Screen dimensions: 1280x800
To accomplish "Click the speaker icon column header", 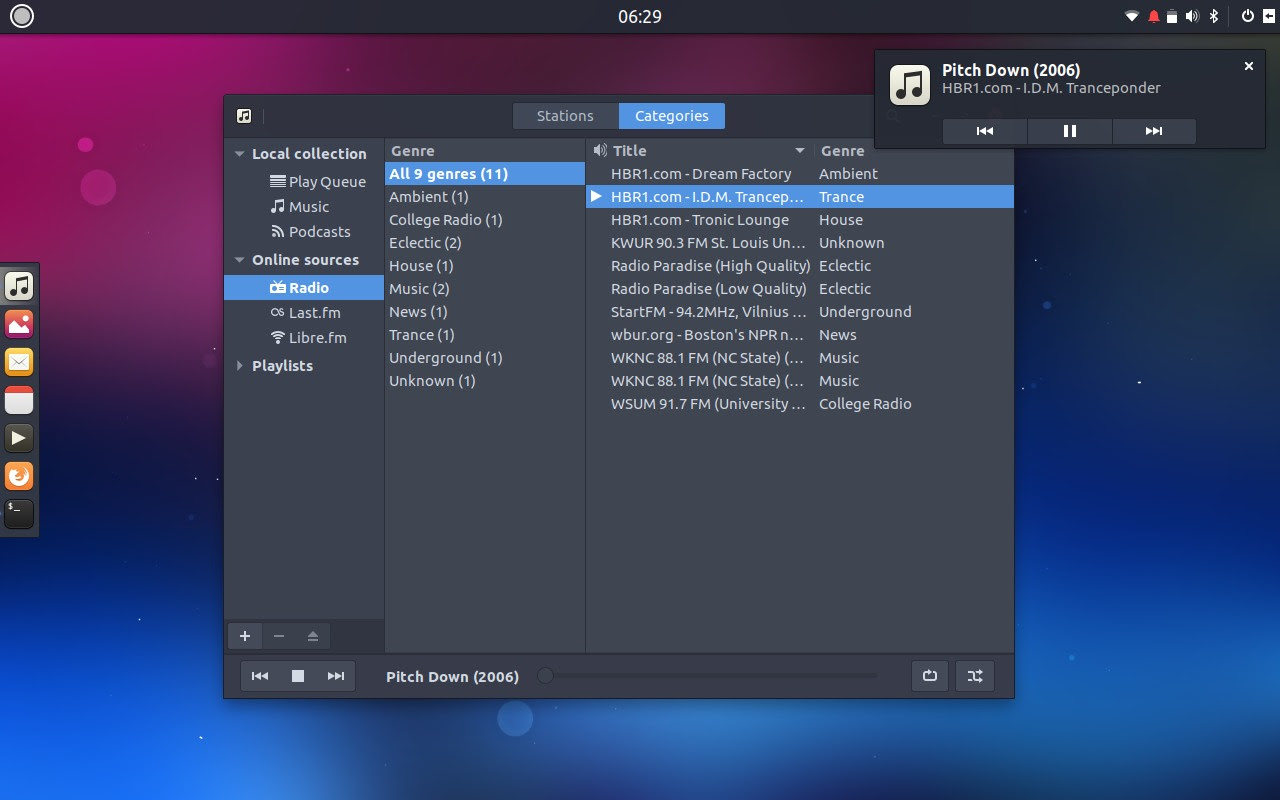I will (x=599, y=151).
